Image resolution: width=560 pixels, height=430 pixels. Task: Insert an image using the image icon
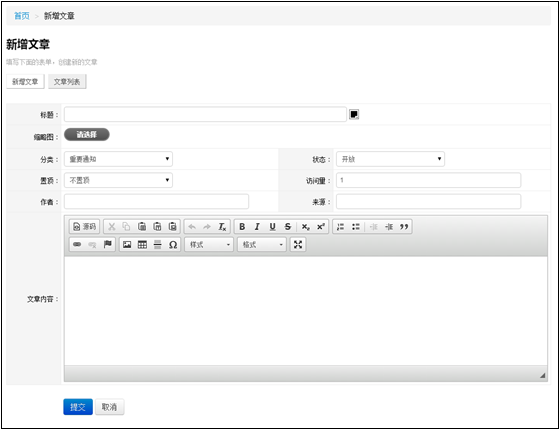point(127,245)
